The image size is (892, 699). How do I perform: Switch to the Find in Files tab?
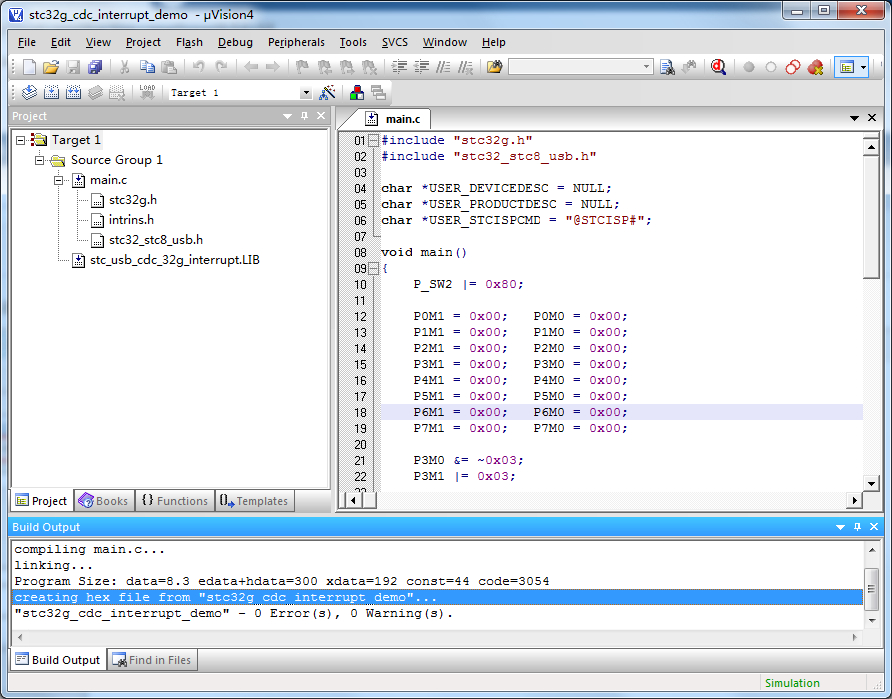tap(152, 660)
